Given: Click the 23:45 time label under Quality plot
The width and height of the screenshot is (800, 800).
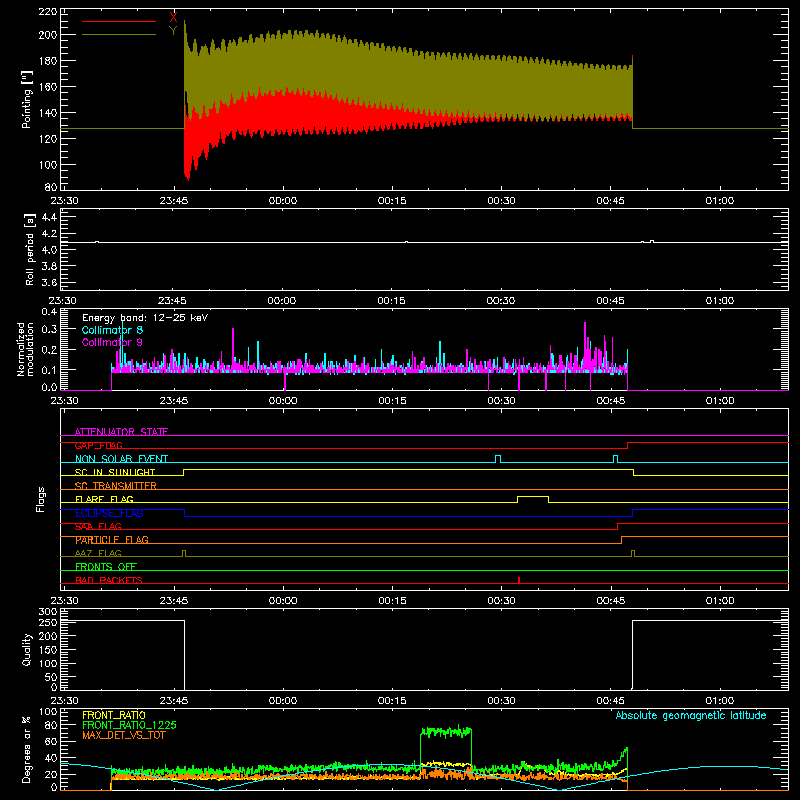Looking at the screenshot, I should [173, 701].
